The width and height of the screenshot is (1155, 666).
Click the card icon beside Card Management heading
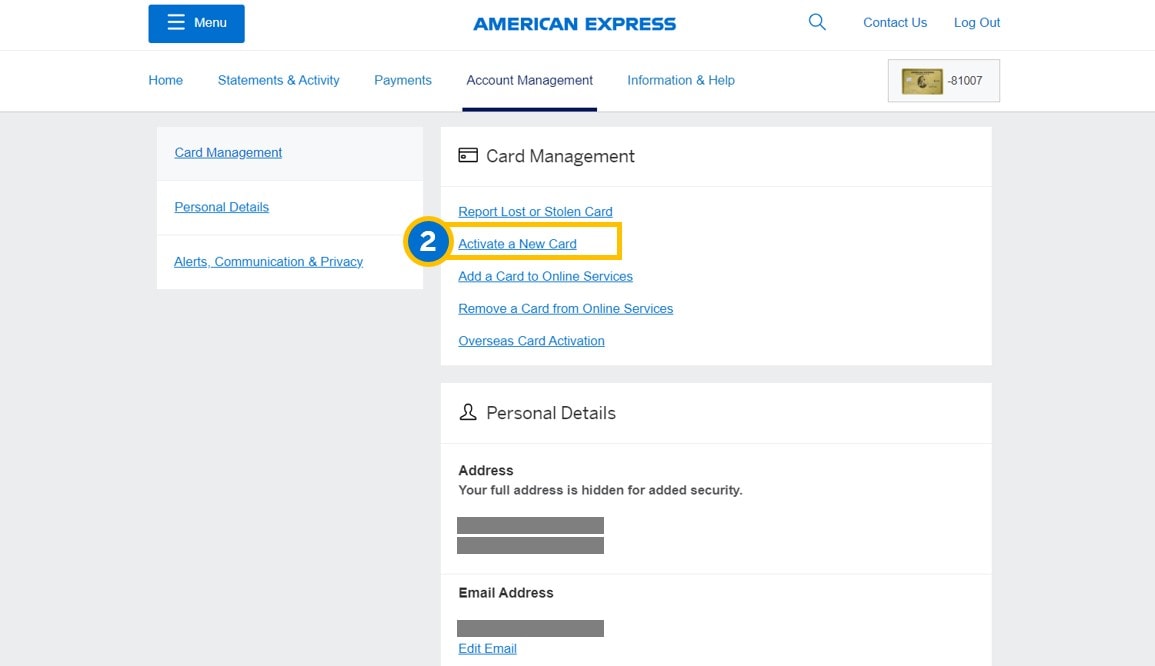(x=467, y=155)
